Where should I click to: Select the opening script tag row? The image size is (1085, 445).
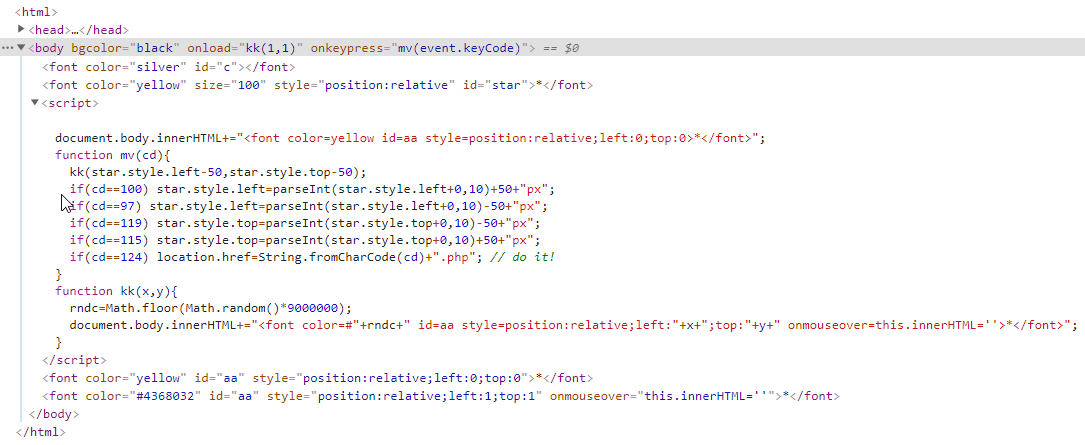(70, 103)
